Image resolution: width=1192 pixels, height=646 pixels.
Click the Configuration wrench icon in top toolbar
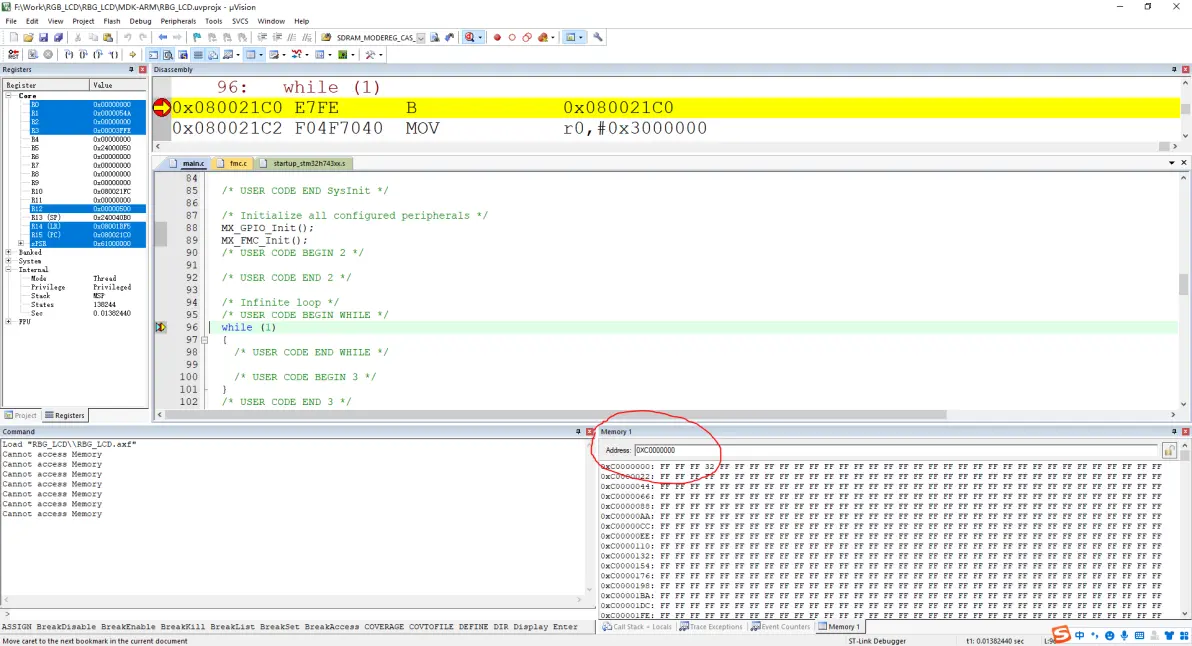click(598, 37)
